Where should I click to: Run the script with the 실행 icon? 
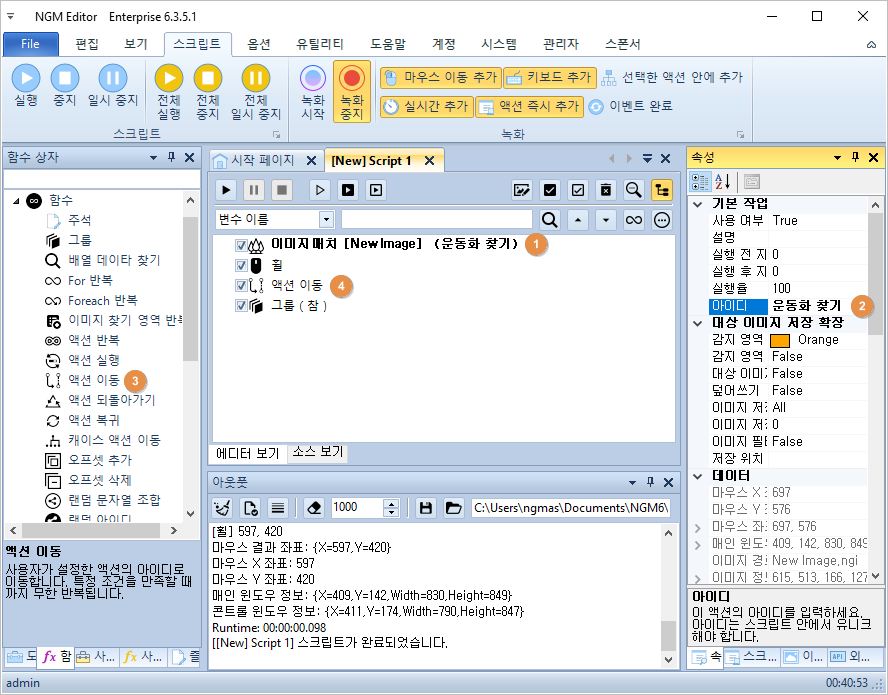tap(26, 78)
